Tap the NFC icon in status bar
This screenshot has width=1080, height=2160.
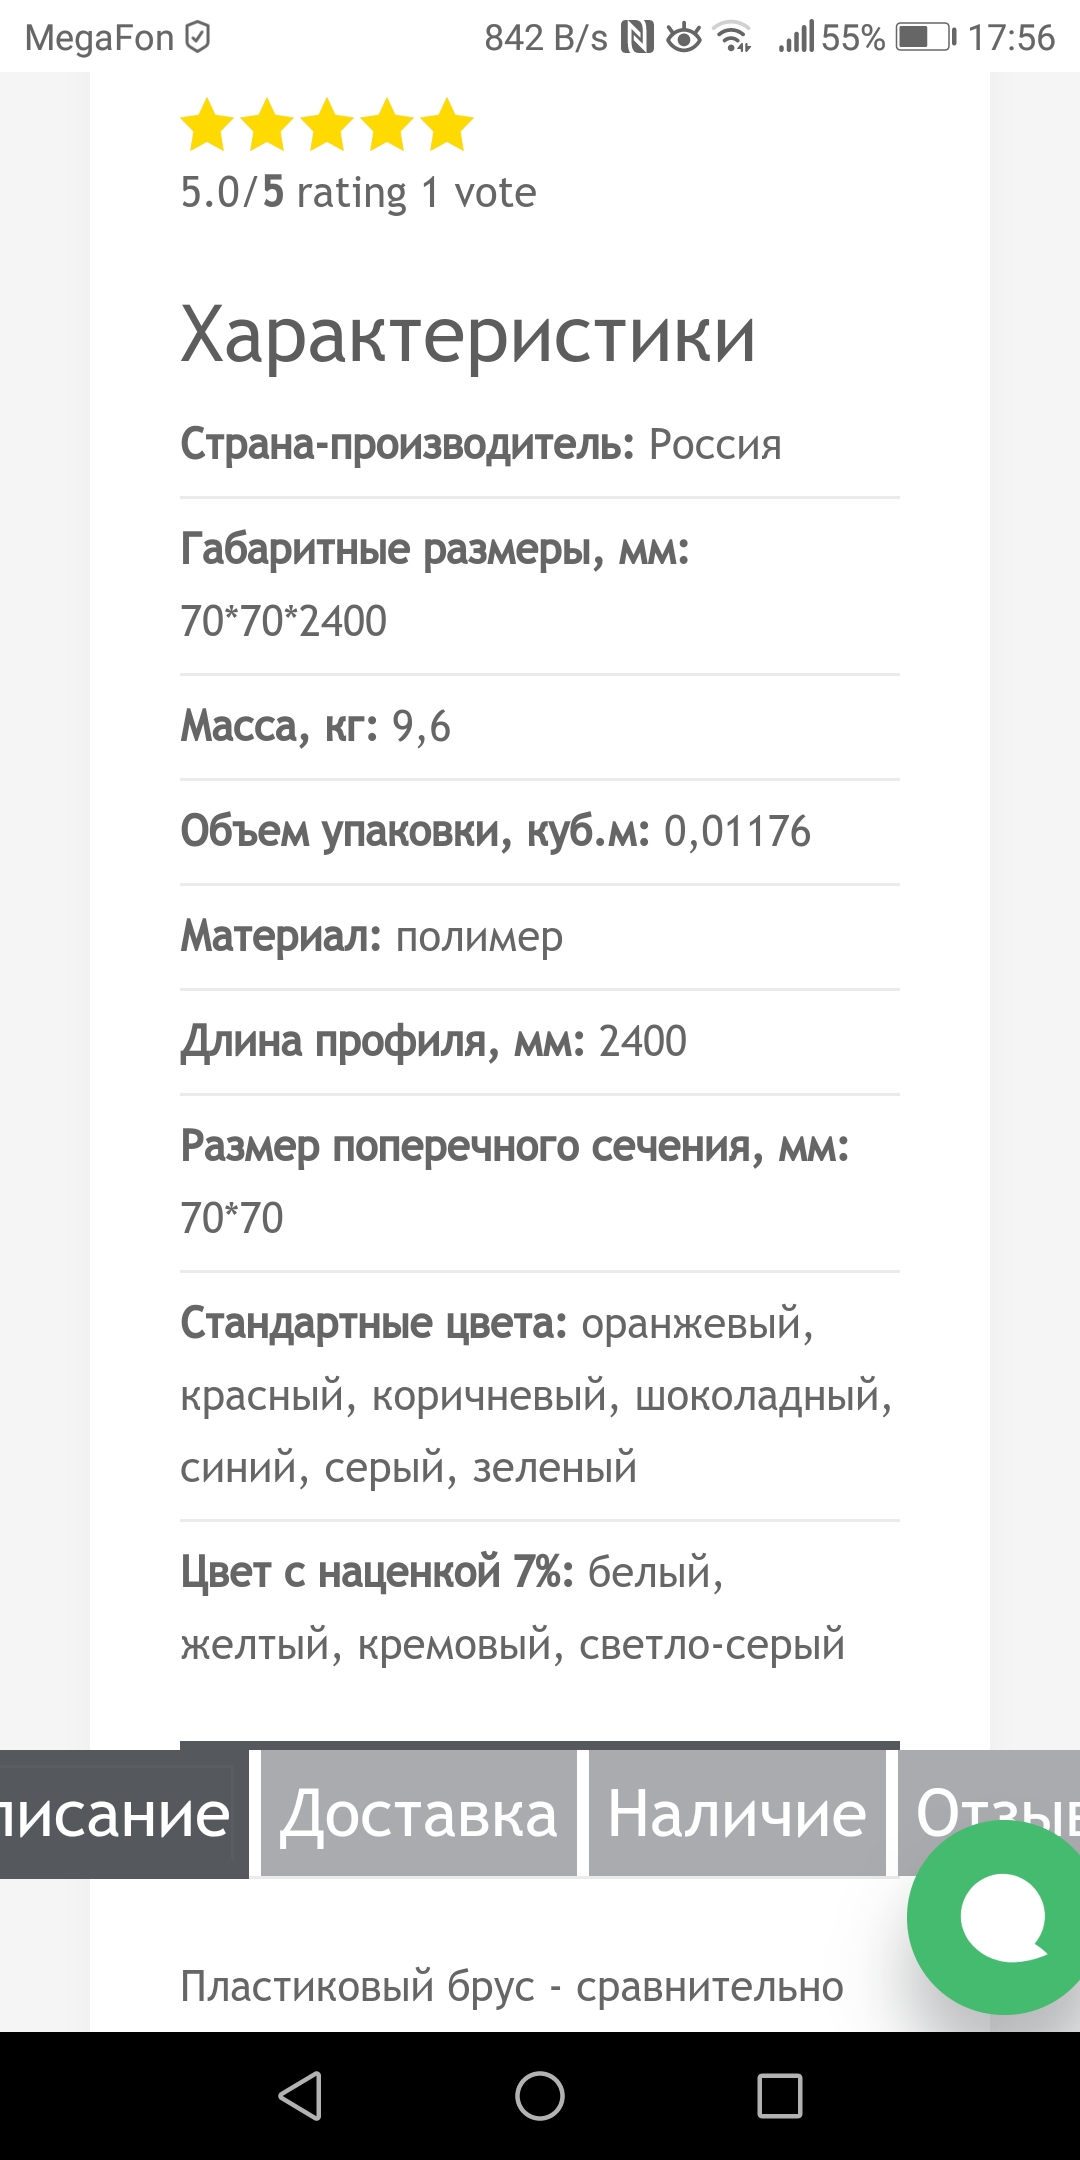pos(637,38)
